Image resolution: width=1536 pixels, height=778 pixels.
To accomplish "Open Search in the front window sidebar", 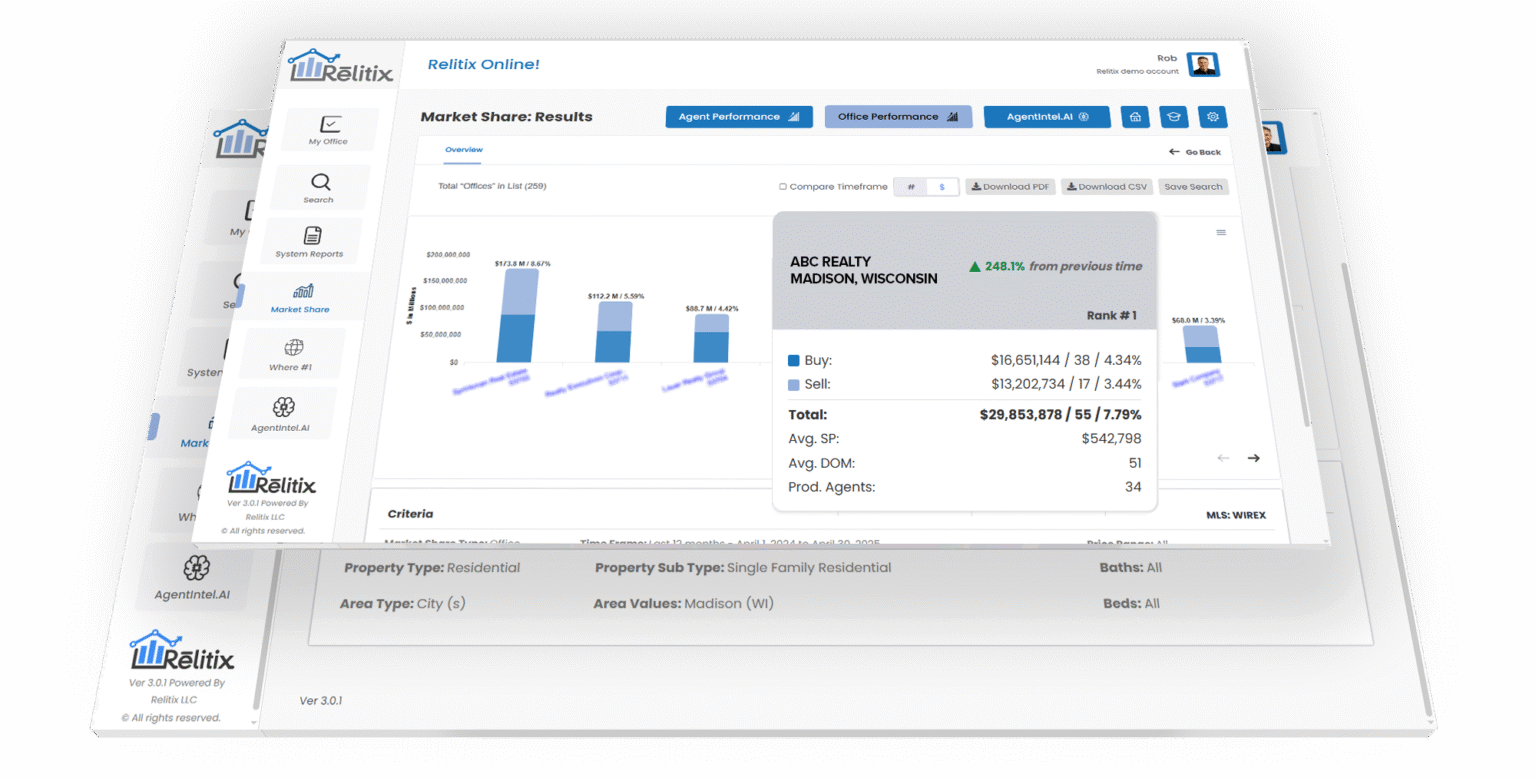I will pyautogui.click(x=321, y=187).
